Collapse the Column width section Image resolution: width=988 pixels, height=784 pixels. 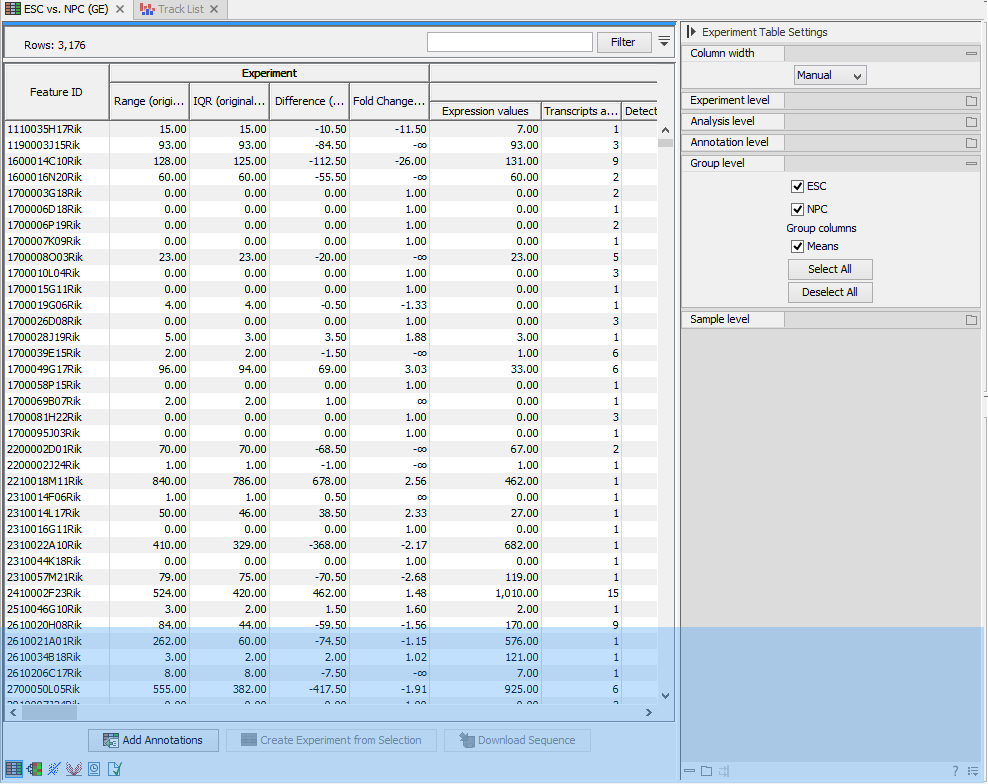971,53
